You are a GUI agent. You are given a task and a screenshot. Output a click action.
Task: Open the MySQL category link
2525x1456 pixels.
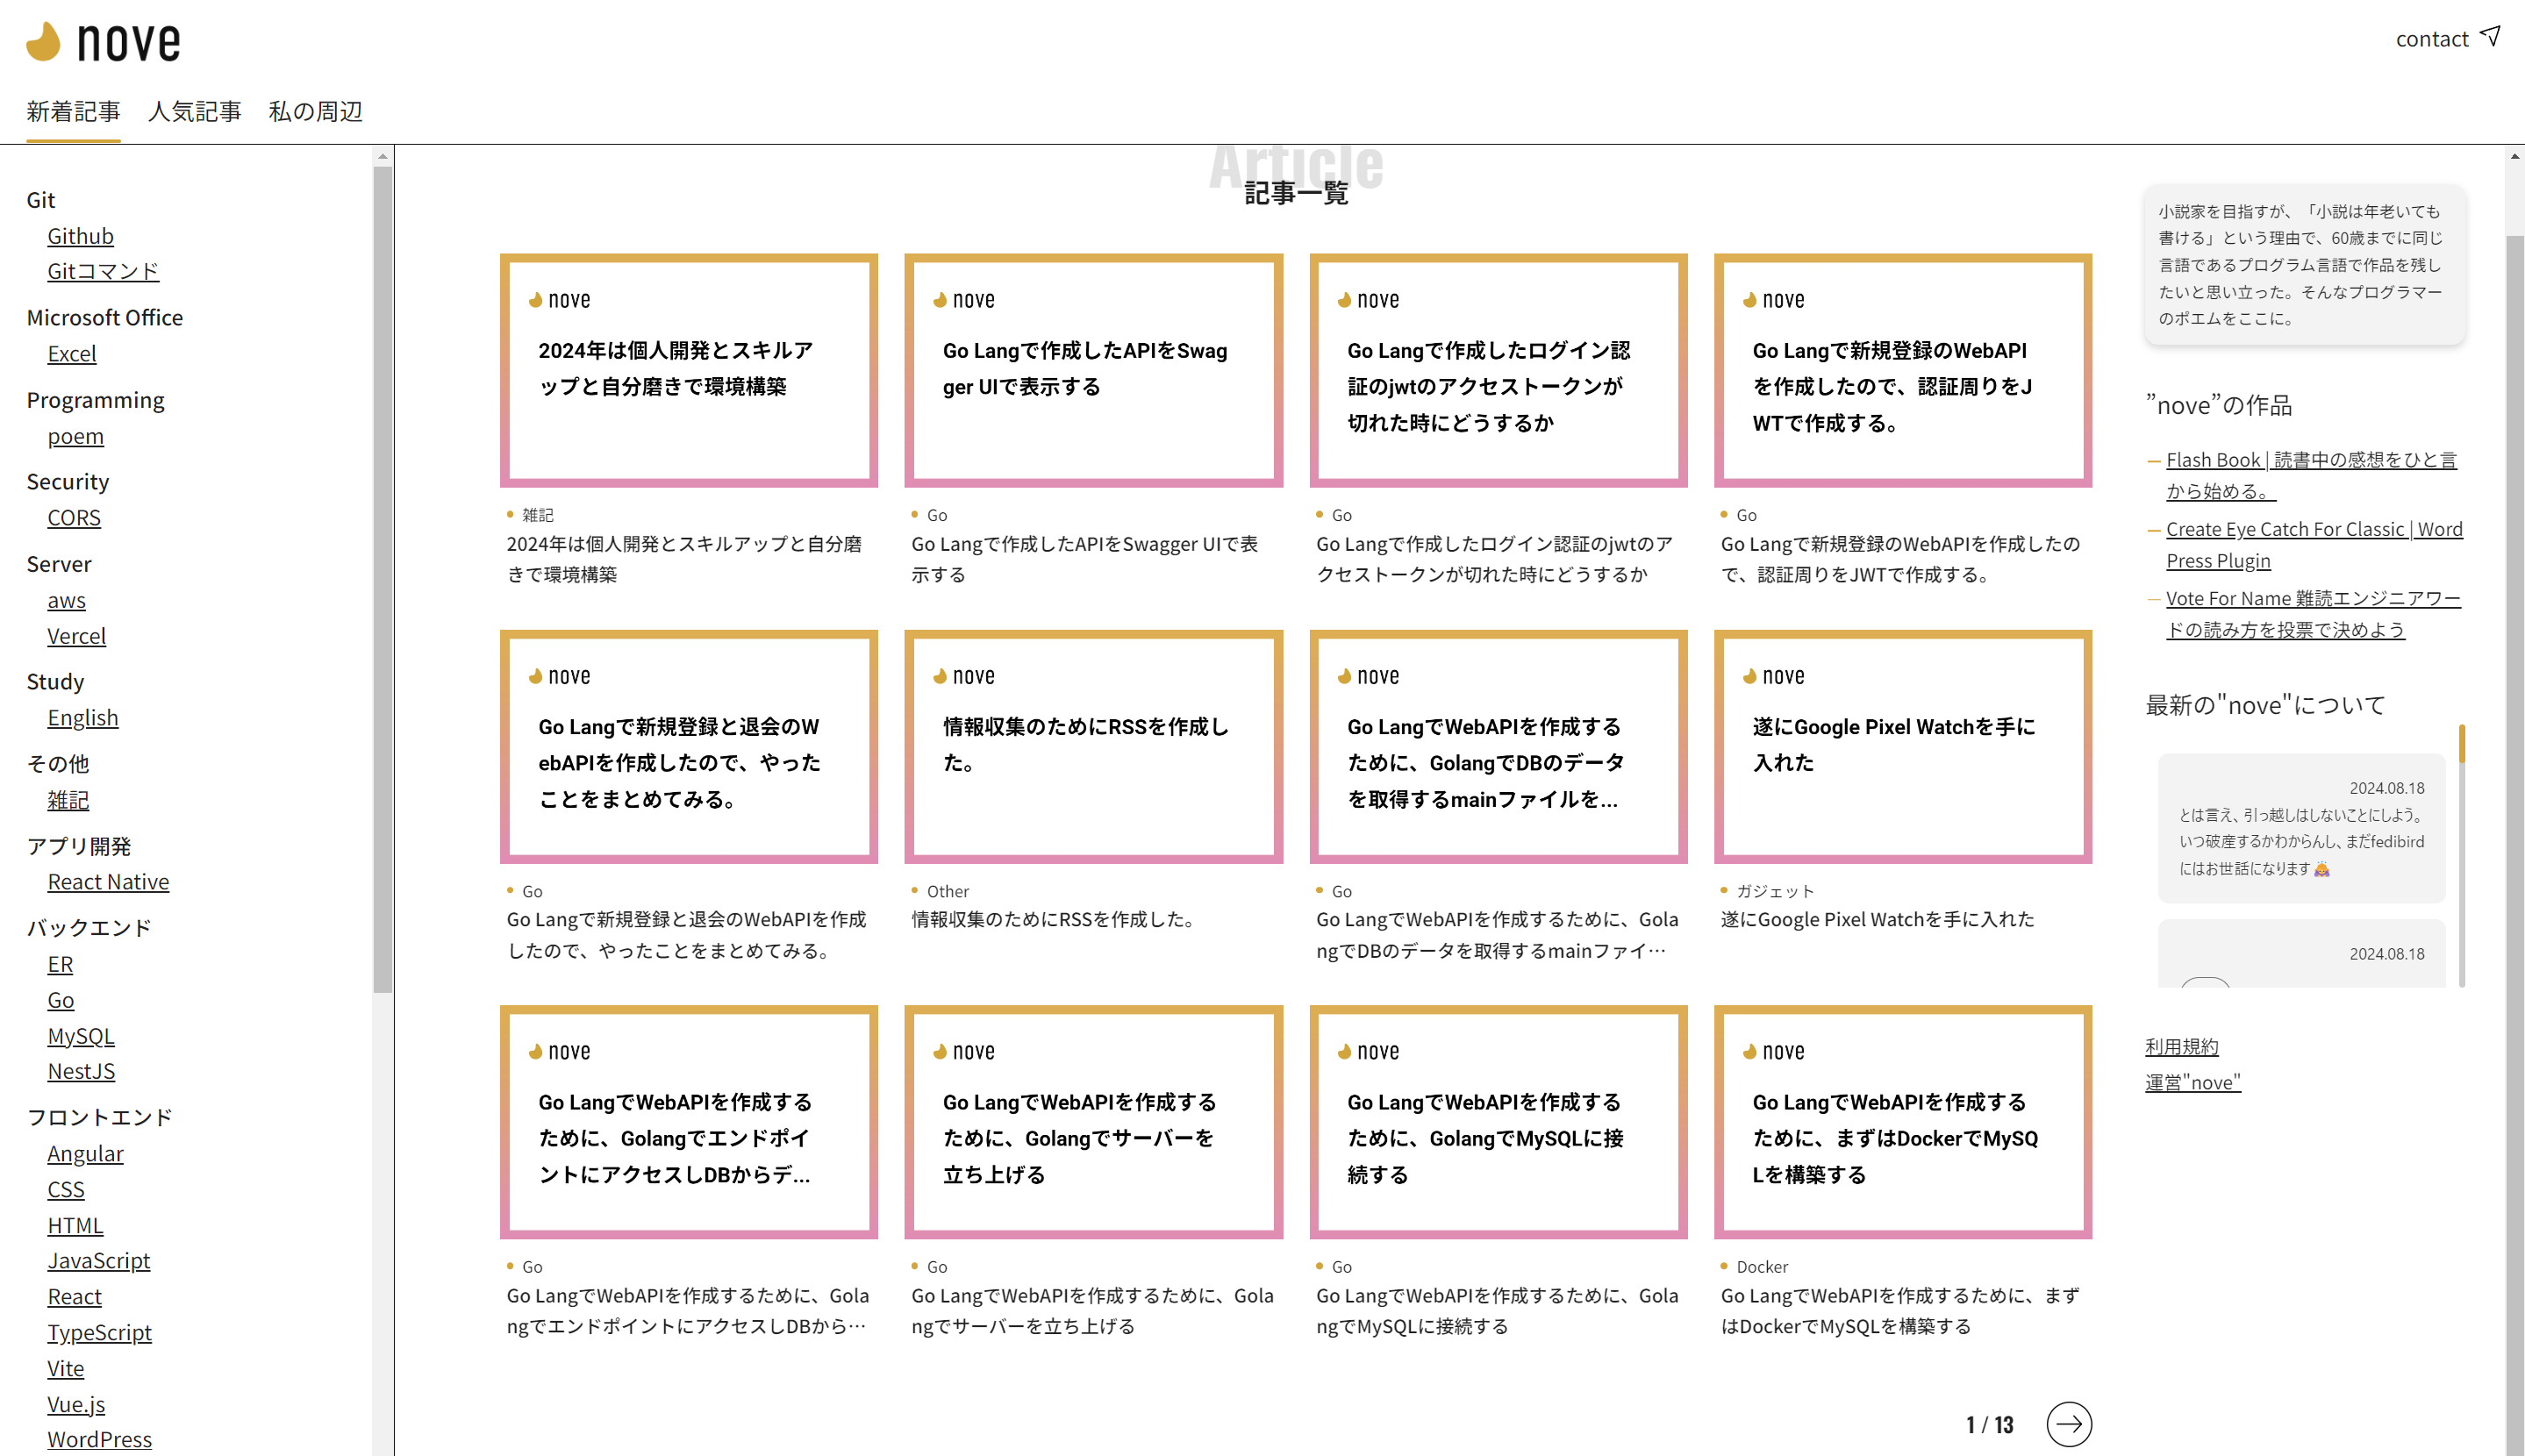(x=80, y=1036)
